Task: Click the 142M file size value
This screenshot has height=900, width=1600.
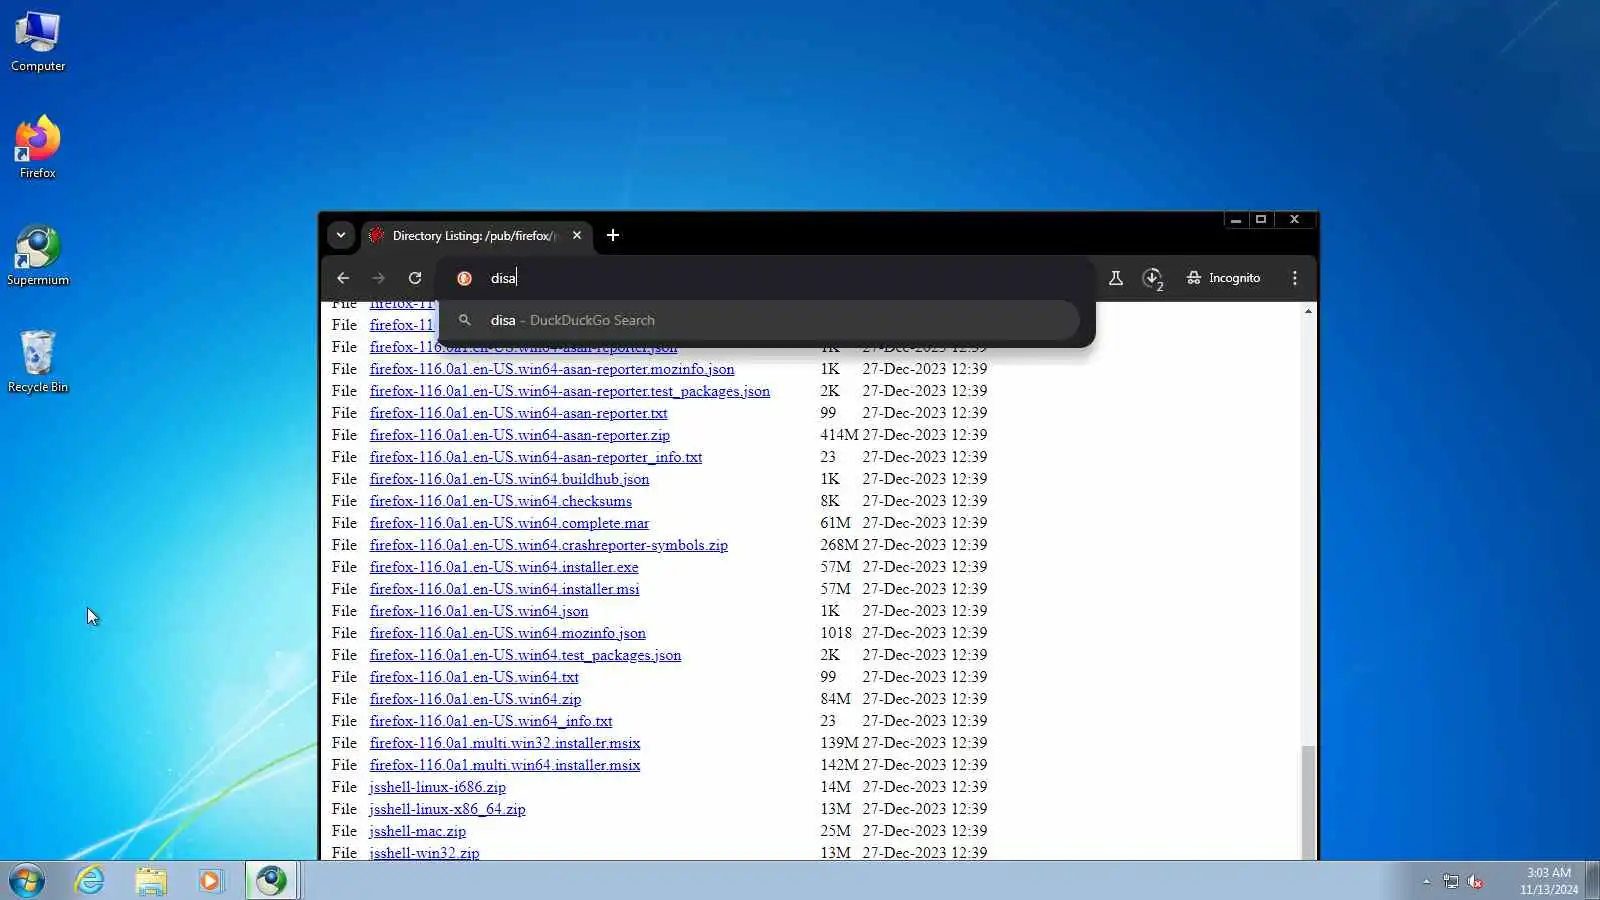Action: 839,765
